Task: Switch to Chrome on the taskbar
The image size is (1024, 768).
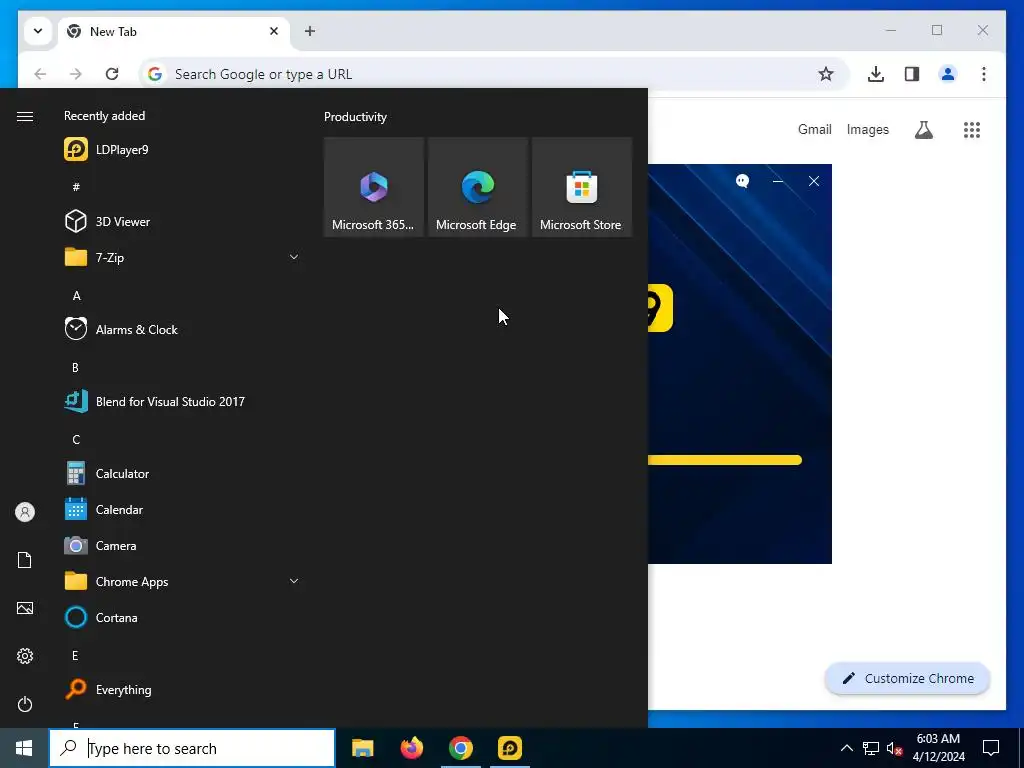Action: [460, 748]
